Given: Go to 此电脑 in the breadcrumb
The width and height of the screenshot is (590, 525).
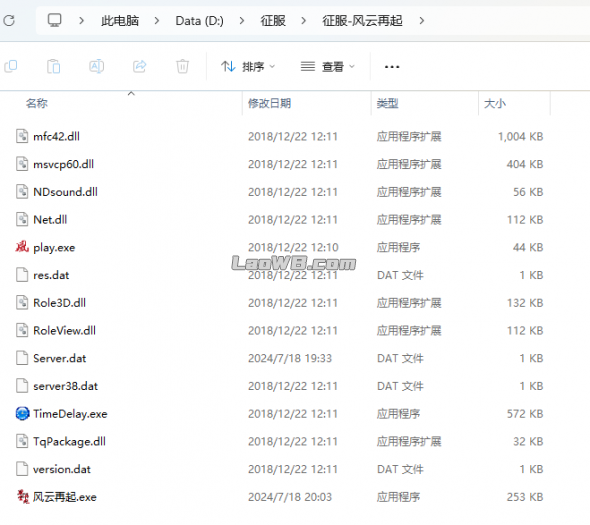Looking at the screenshot, I should 120,21.
